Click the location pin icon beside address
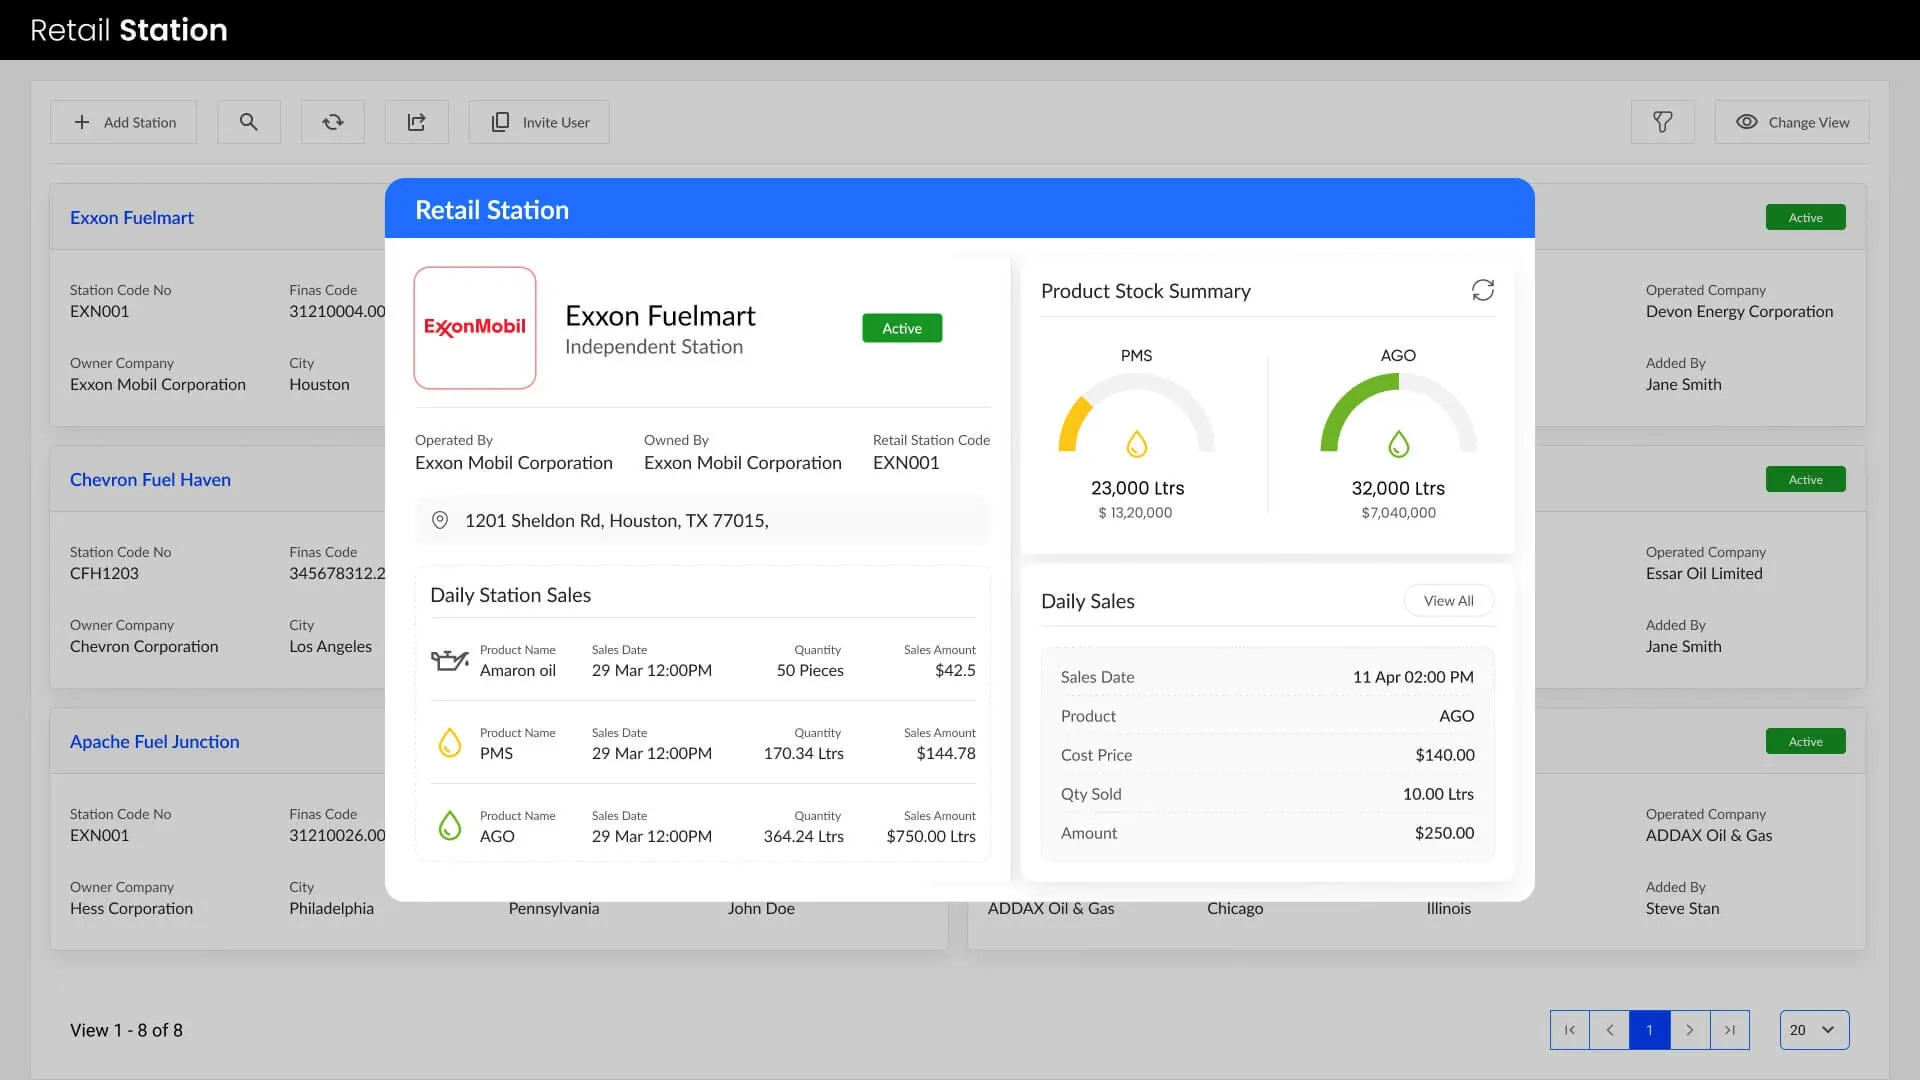Image resolution: width=1920 pixels, height=1080 pixels. (x=440, y=520)
